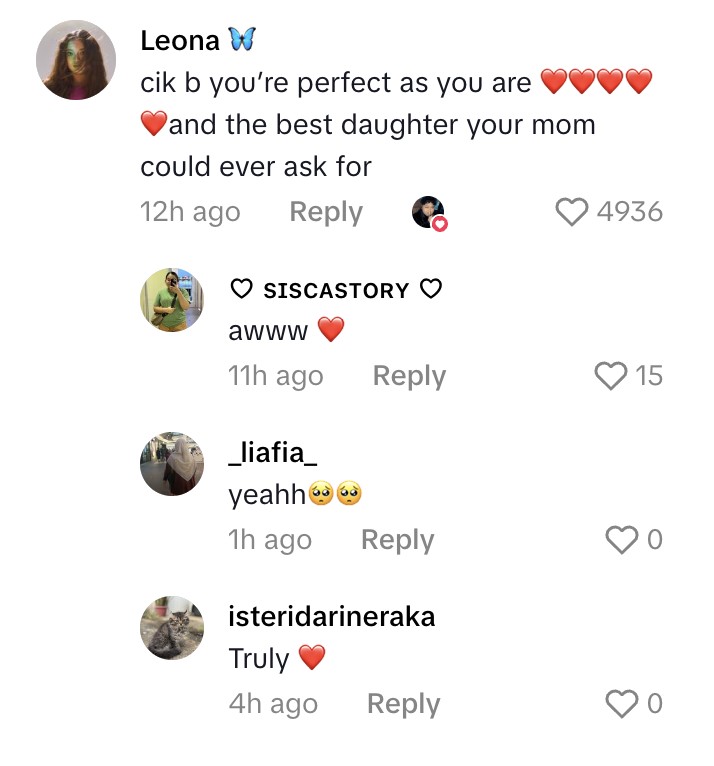Open isteridarineraka username link

click(x=331, y=617)
